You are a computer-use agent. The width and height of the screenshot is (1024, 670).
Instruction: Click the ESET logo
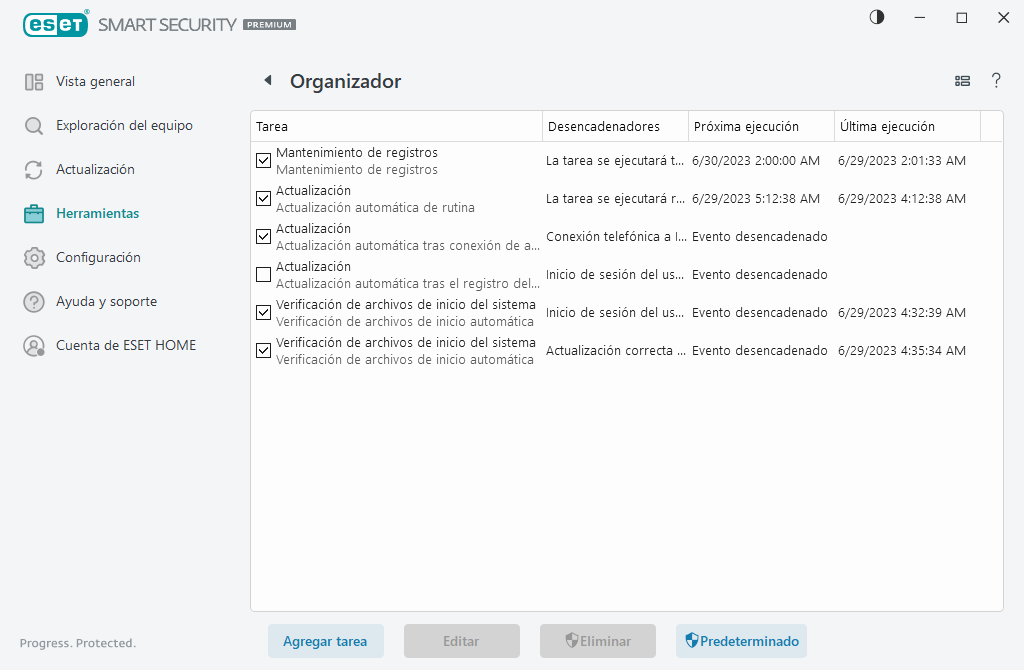[x=56, y=24]
